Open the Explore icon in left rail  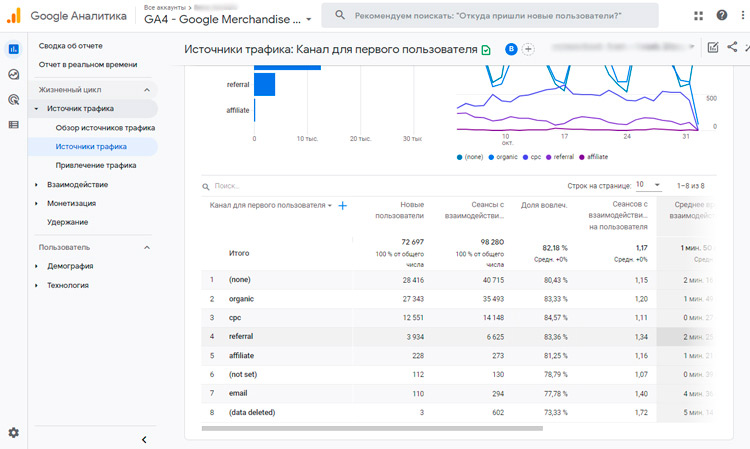14,74
